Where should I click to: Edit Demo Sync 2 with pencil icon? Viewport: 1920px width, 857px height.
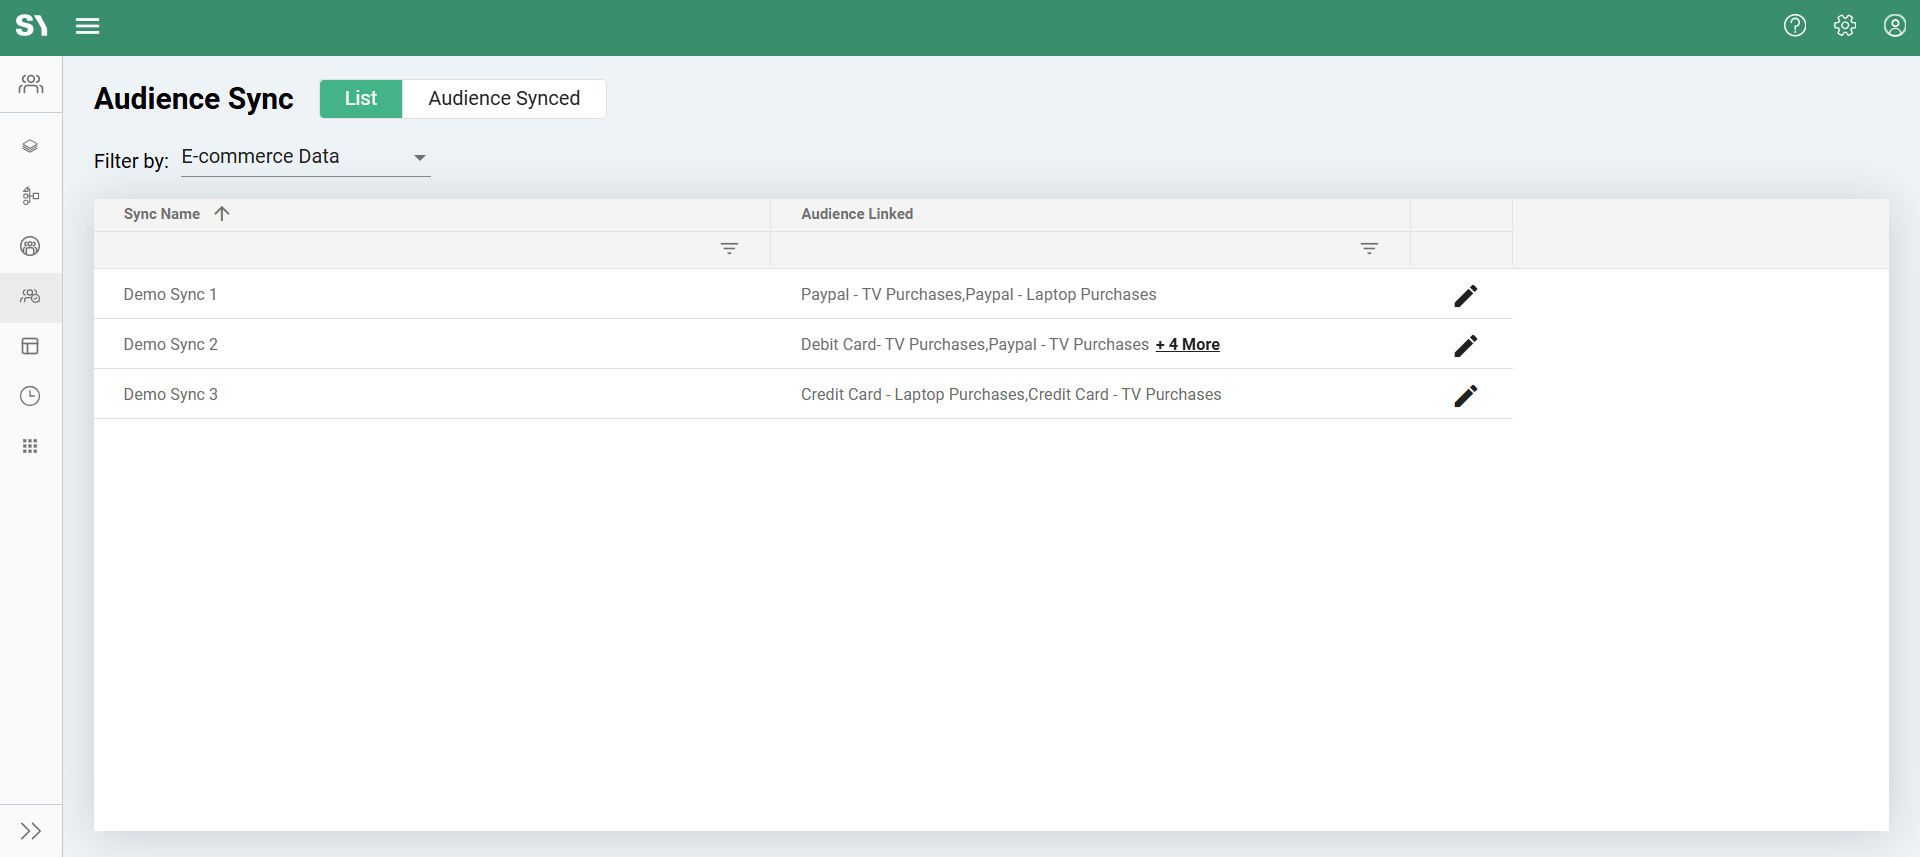pos(1465,345)
